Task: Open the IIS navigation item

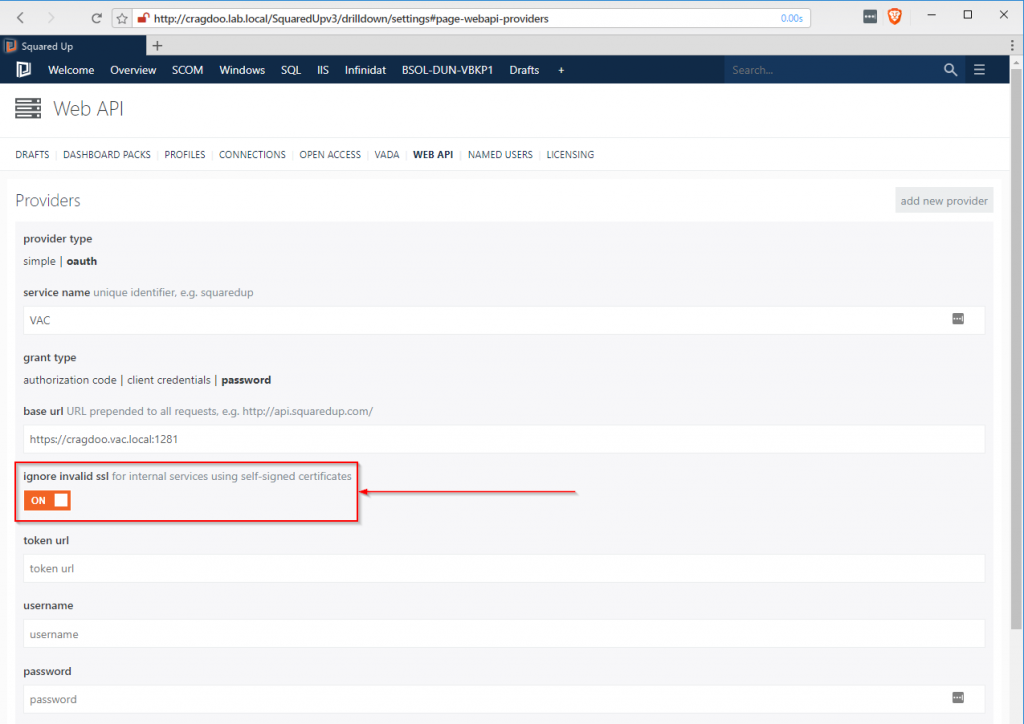Action: (x=323, y=70)
